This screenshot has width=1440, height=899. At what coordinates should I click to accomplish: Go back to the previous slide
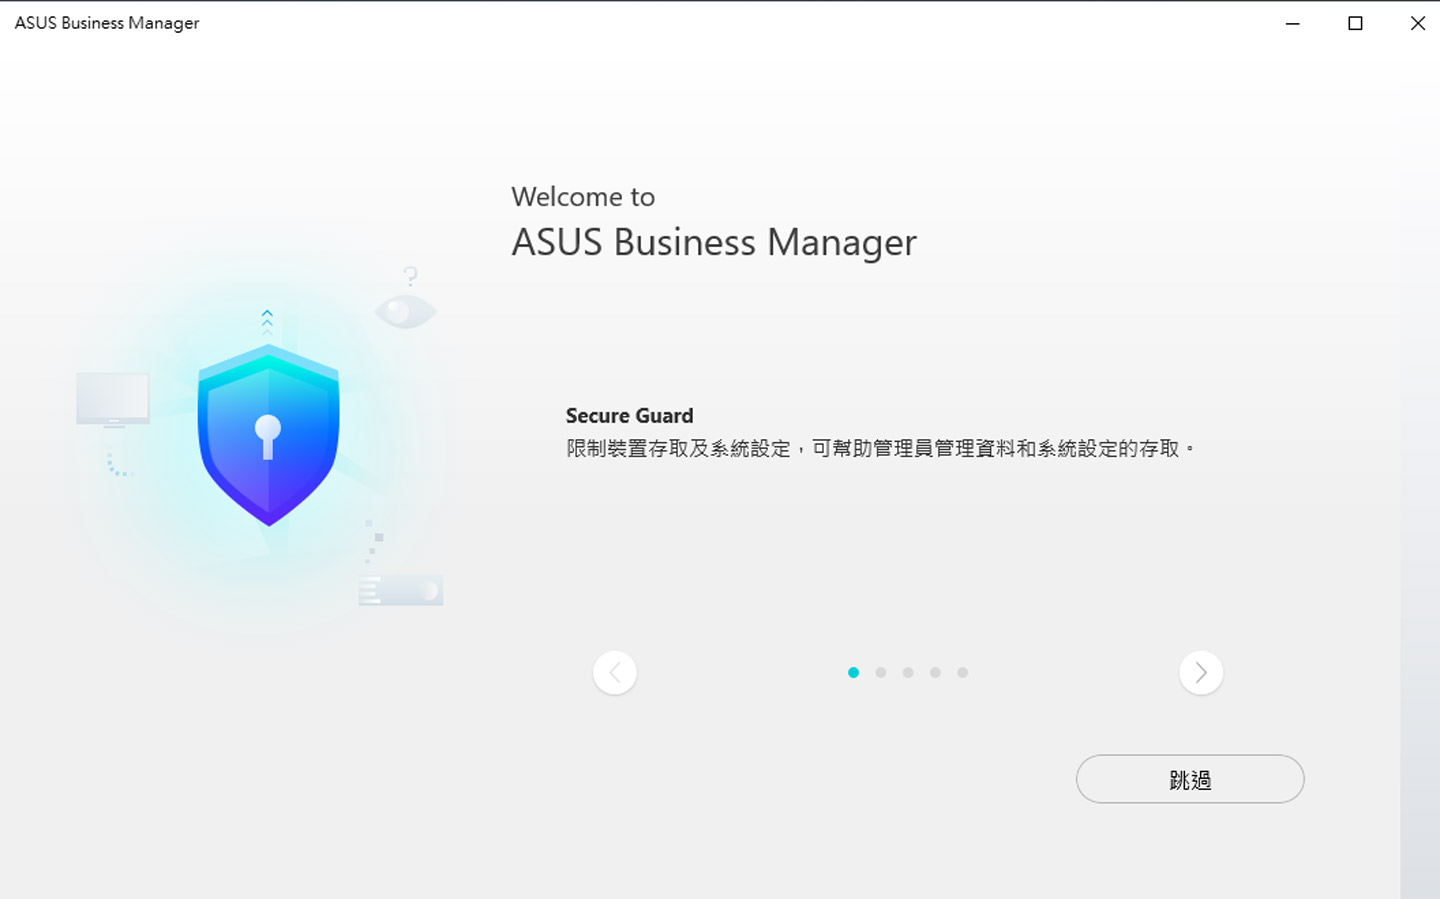(615, 672)
